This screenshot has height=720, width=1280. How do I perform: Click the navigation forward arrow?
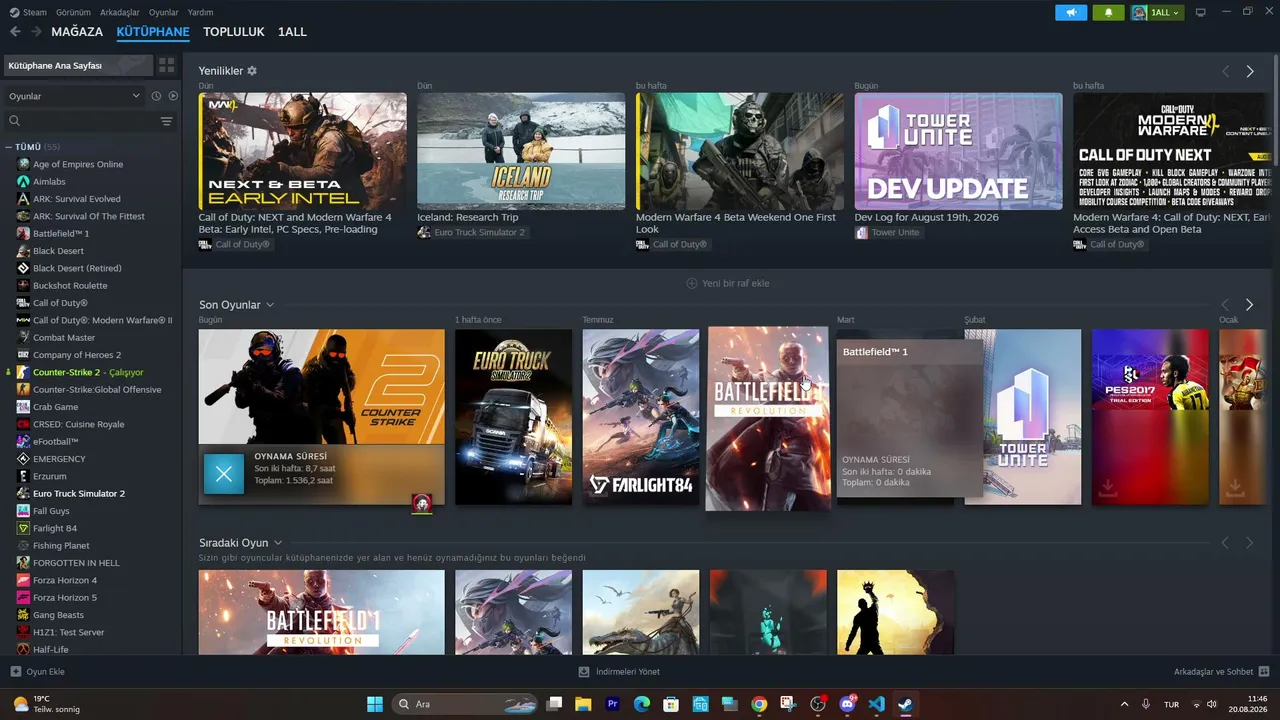tap(37, 32)
